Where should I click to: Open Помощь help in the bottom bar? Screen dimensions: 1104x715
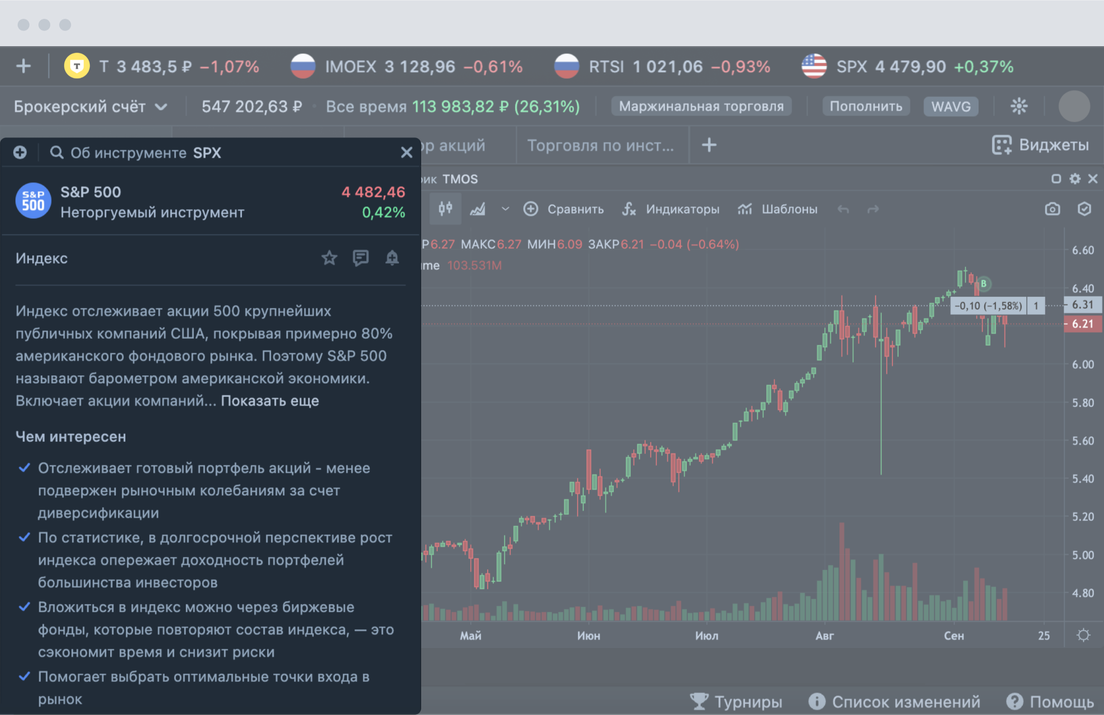click(x=1050, y=702)
